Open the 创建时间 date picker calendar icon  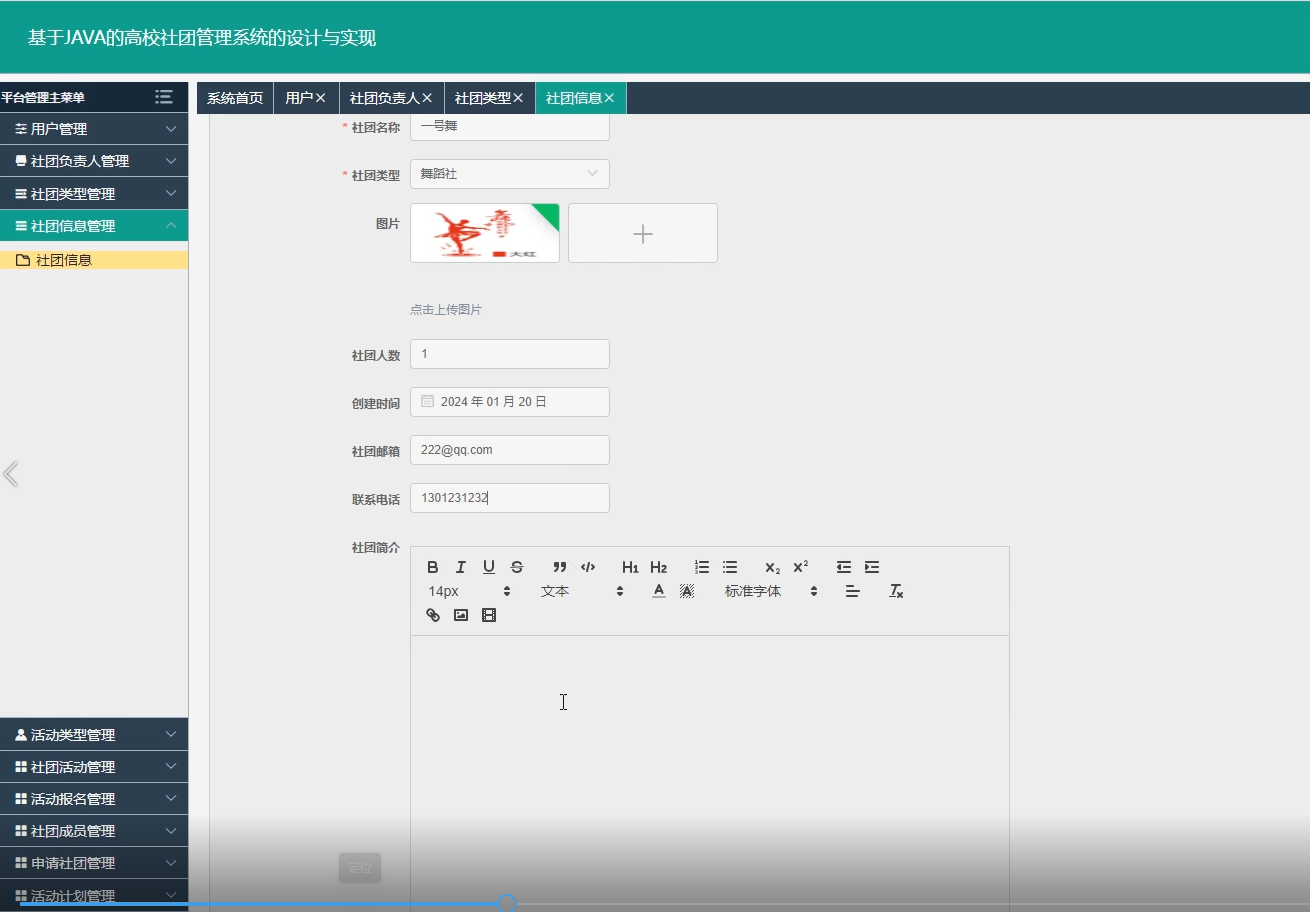427,401
